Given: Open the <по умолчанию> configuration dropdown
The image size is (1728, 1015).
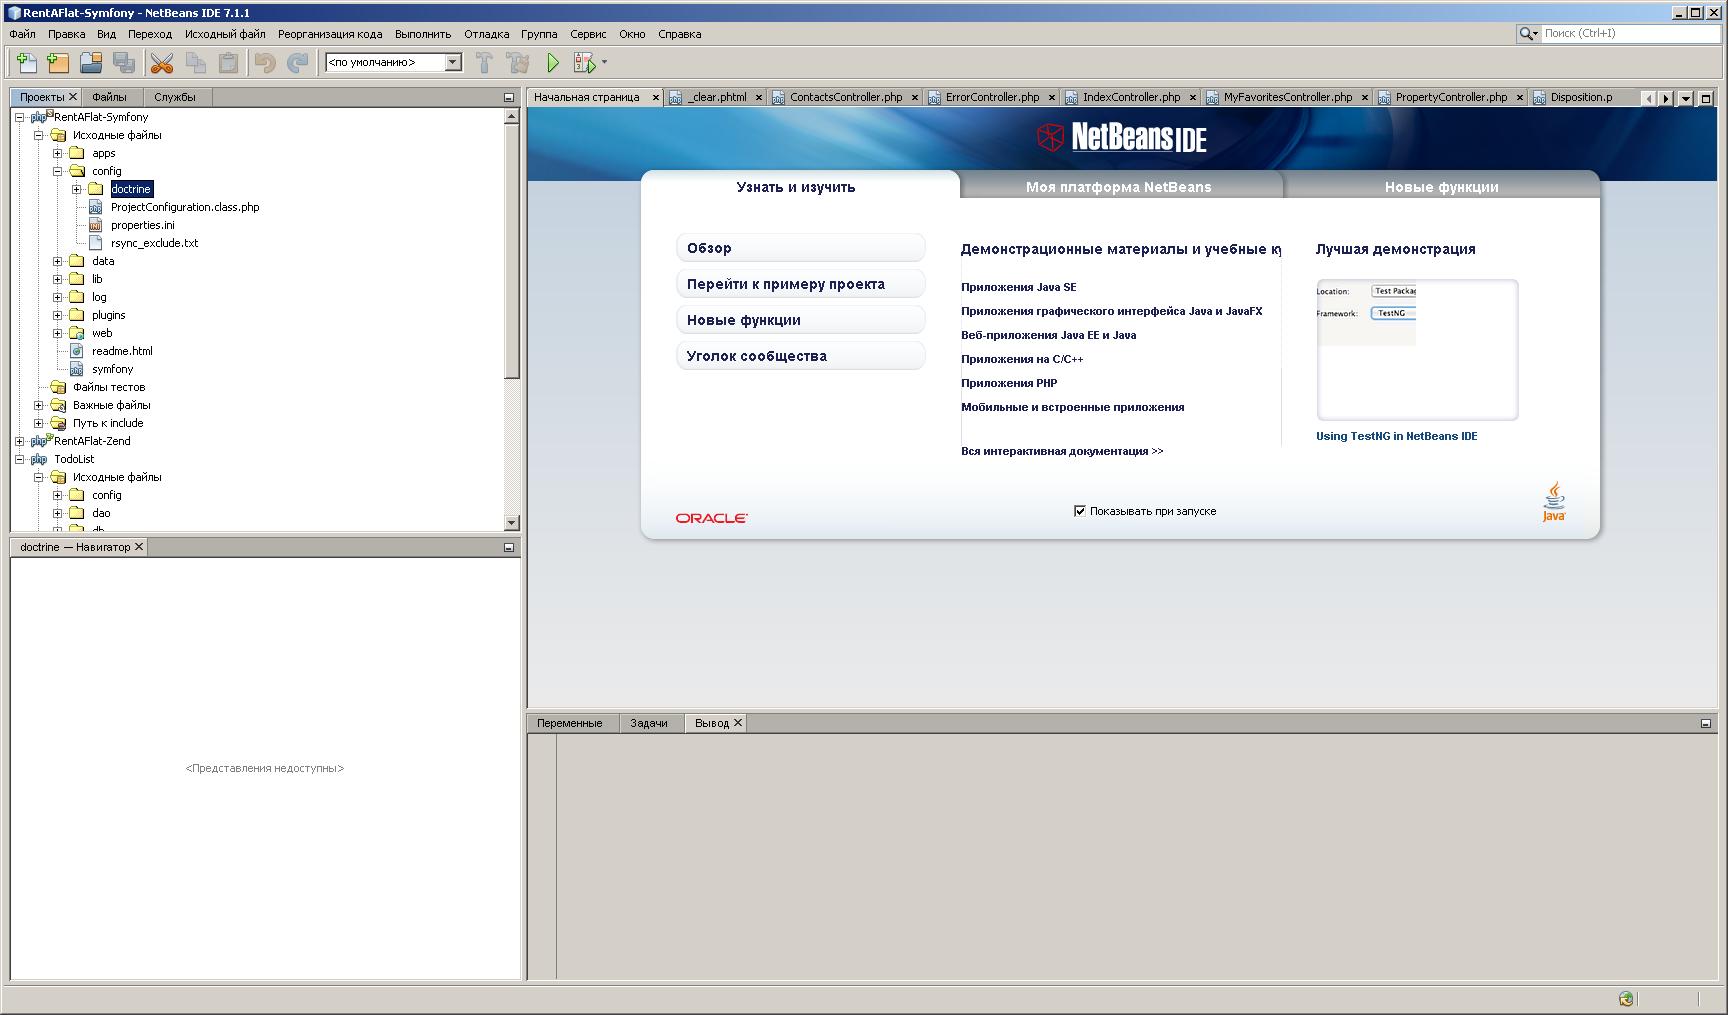Looking at the screenshot, I should pyautogui.click(x=452, y=62).
